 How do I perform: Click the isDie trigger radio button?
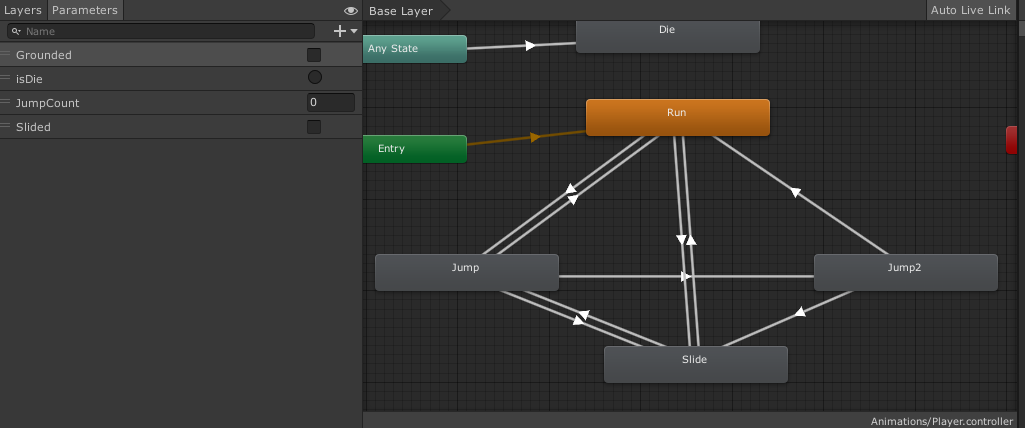tap(314, 78)
